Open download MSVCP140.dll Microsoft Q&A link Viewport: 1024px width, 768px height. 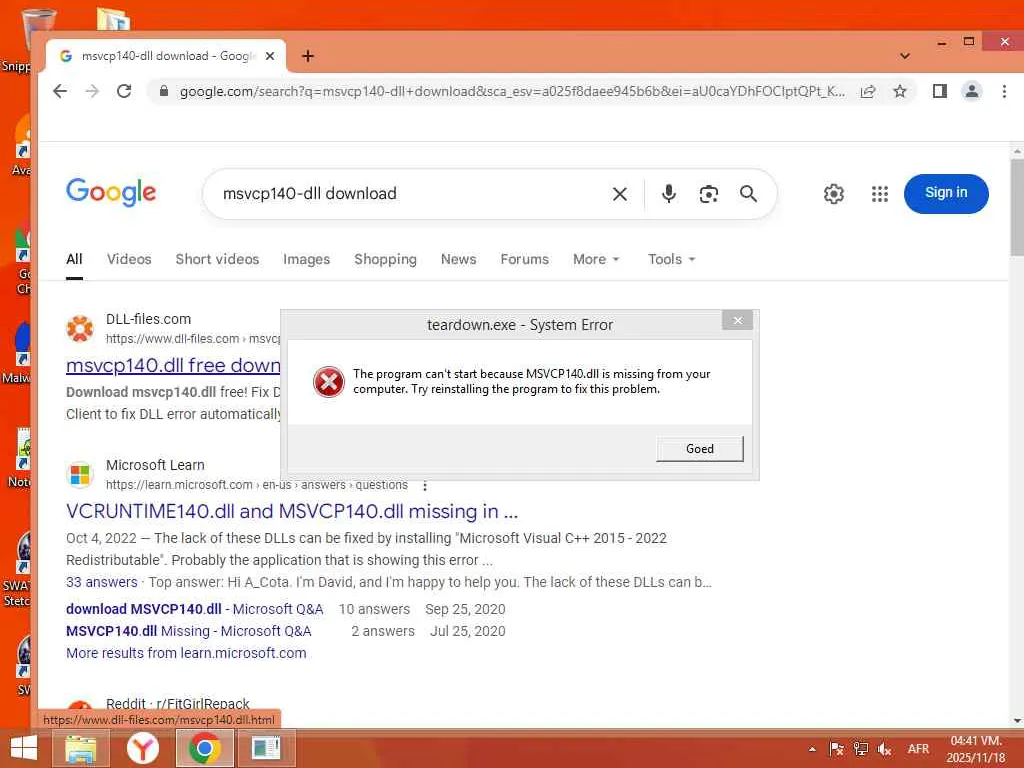tap(195, 609)
